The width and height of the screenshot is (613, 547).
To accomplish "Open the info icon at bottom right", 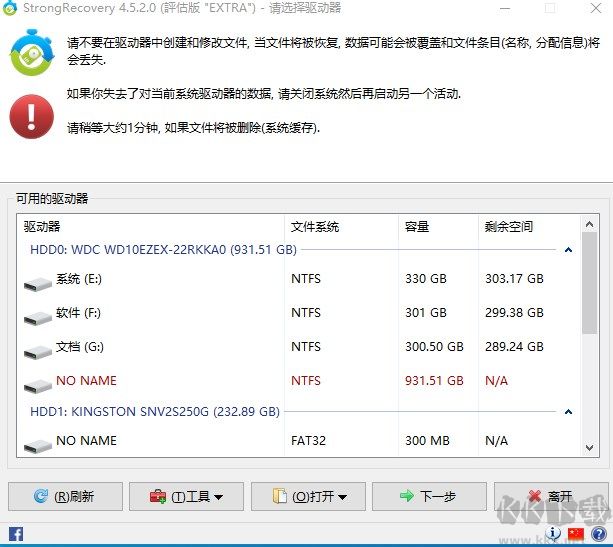I will (553, 533).
